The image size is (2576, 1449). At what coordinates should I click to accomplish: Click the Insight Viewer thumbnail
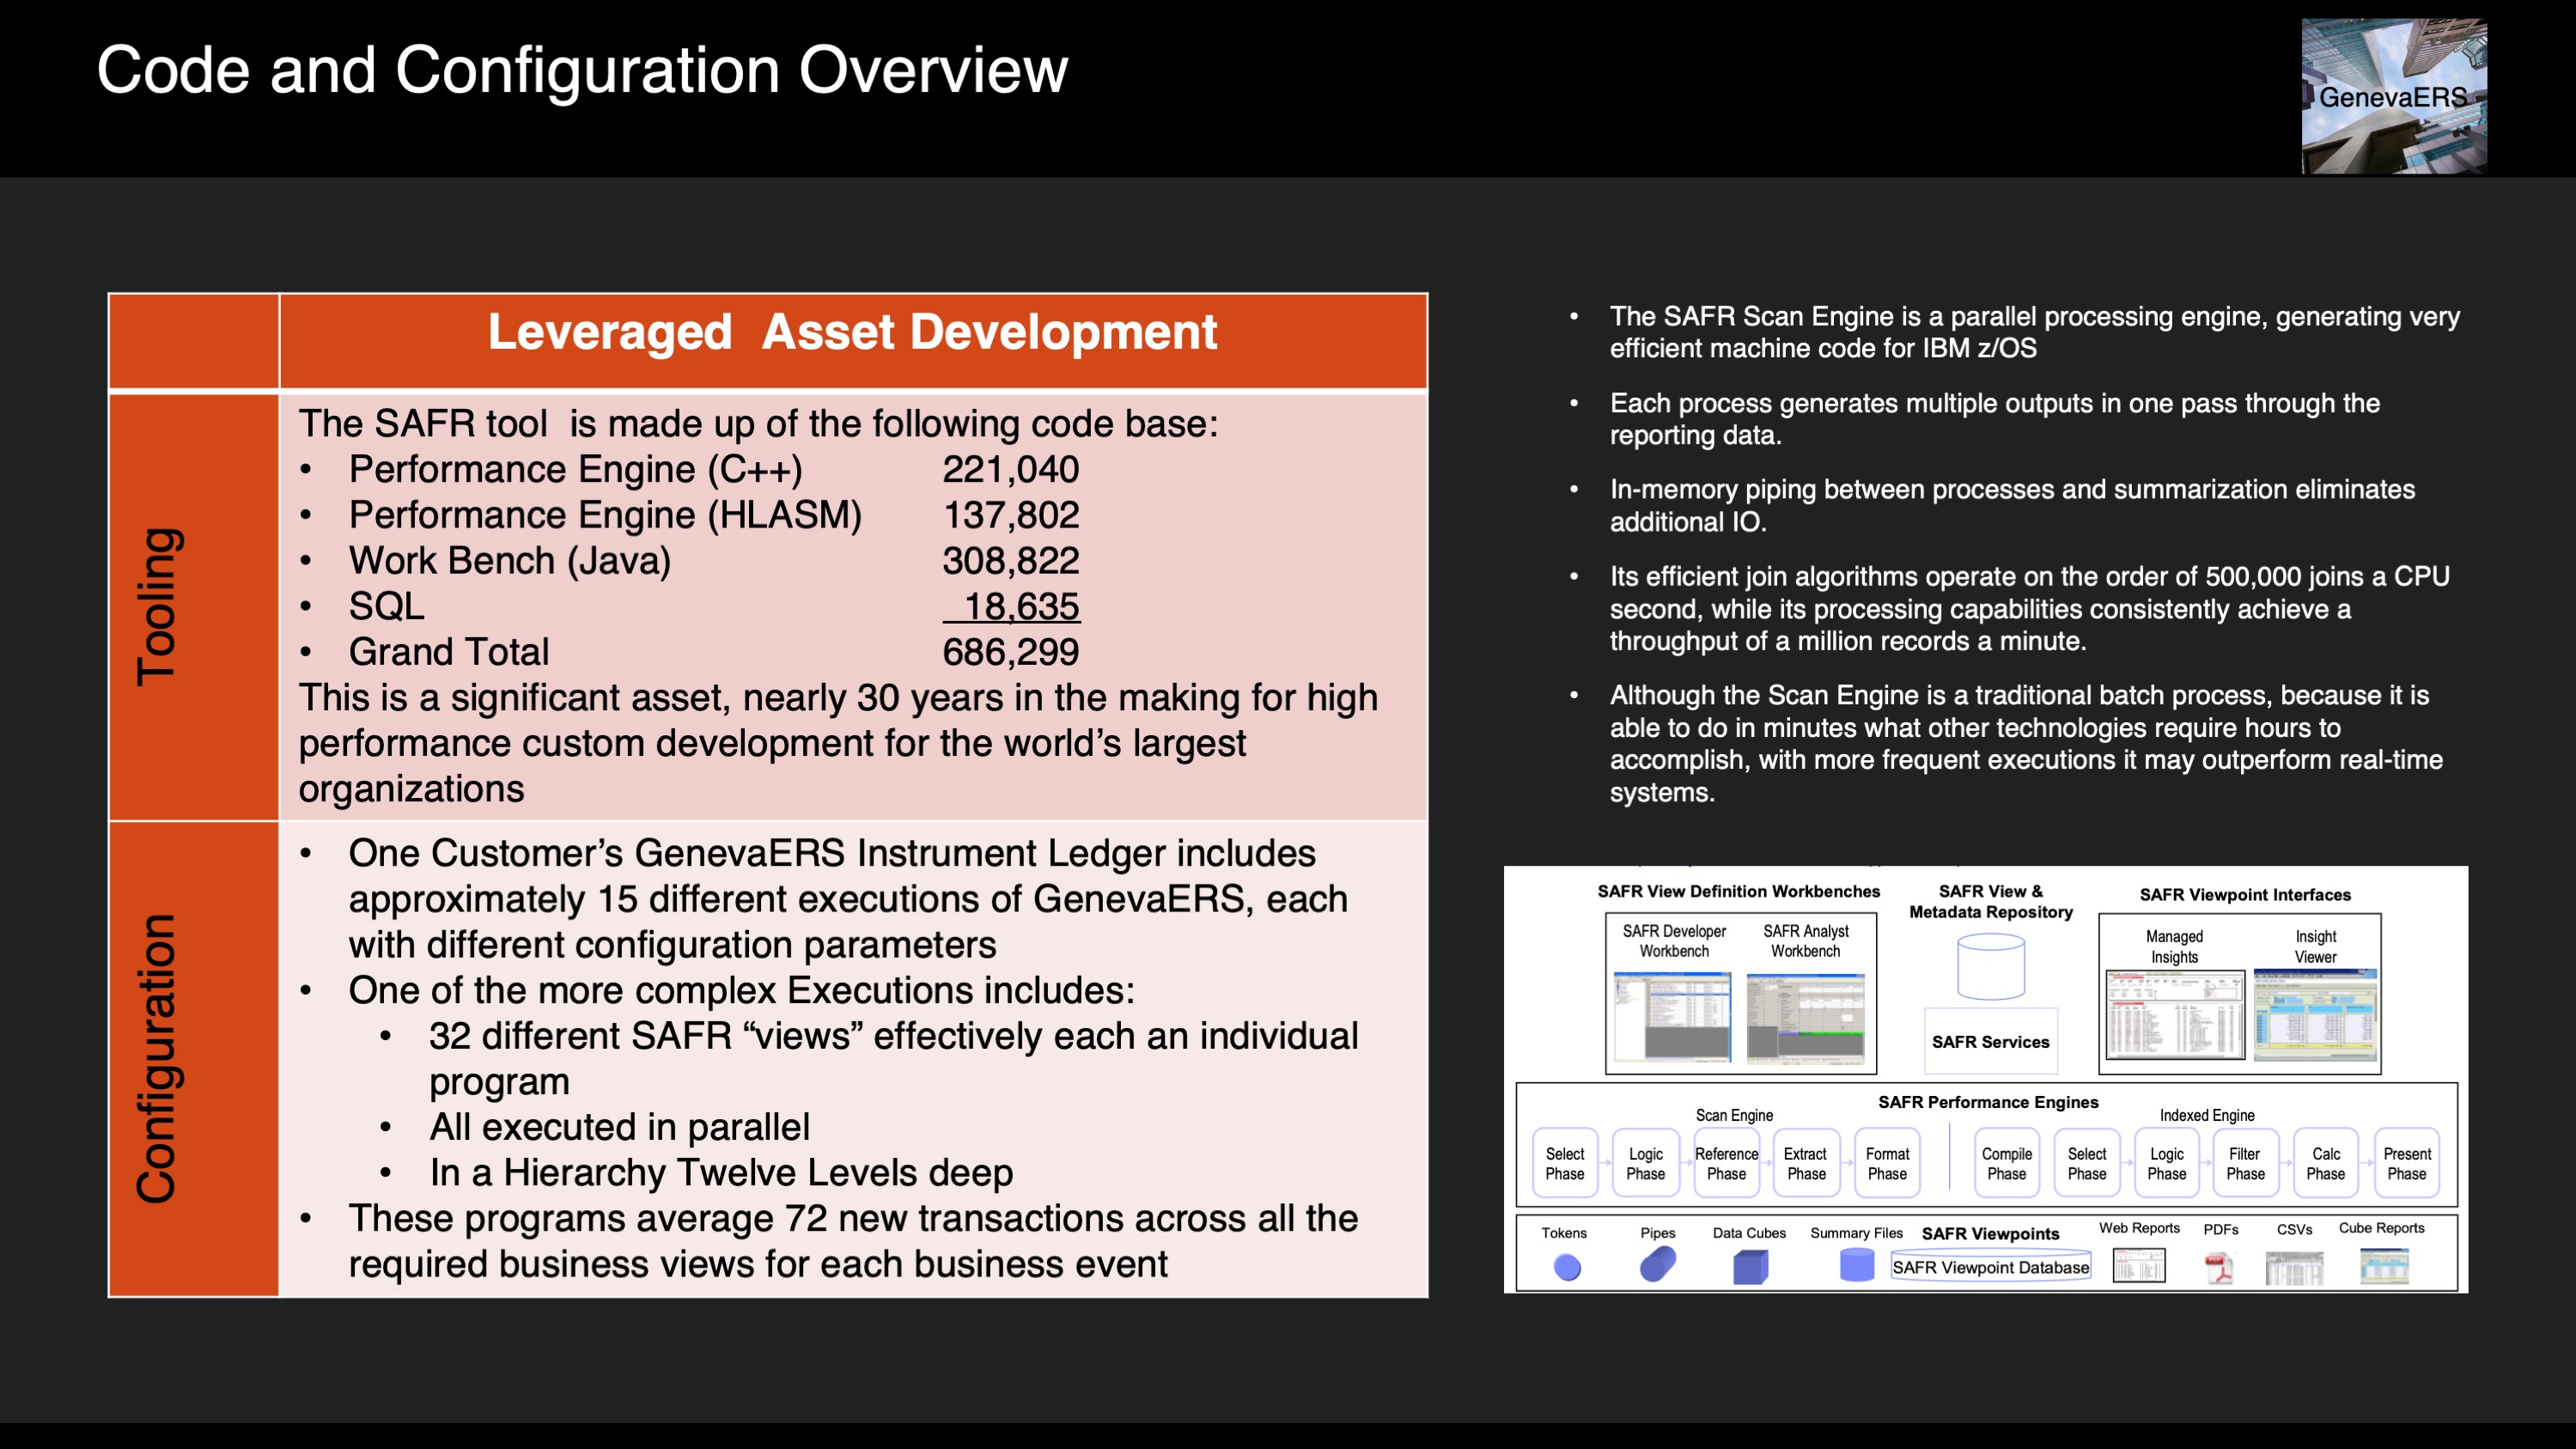click(x=2315, y=1014)
